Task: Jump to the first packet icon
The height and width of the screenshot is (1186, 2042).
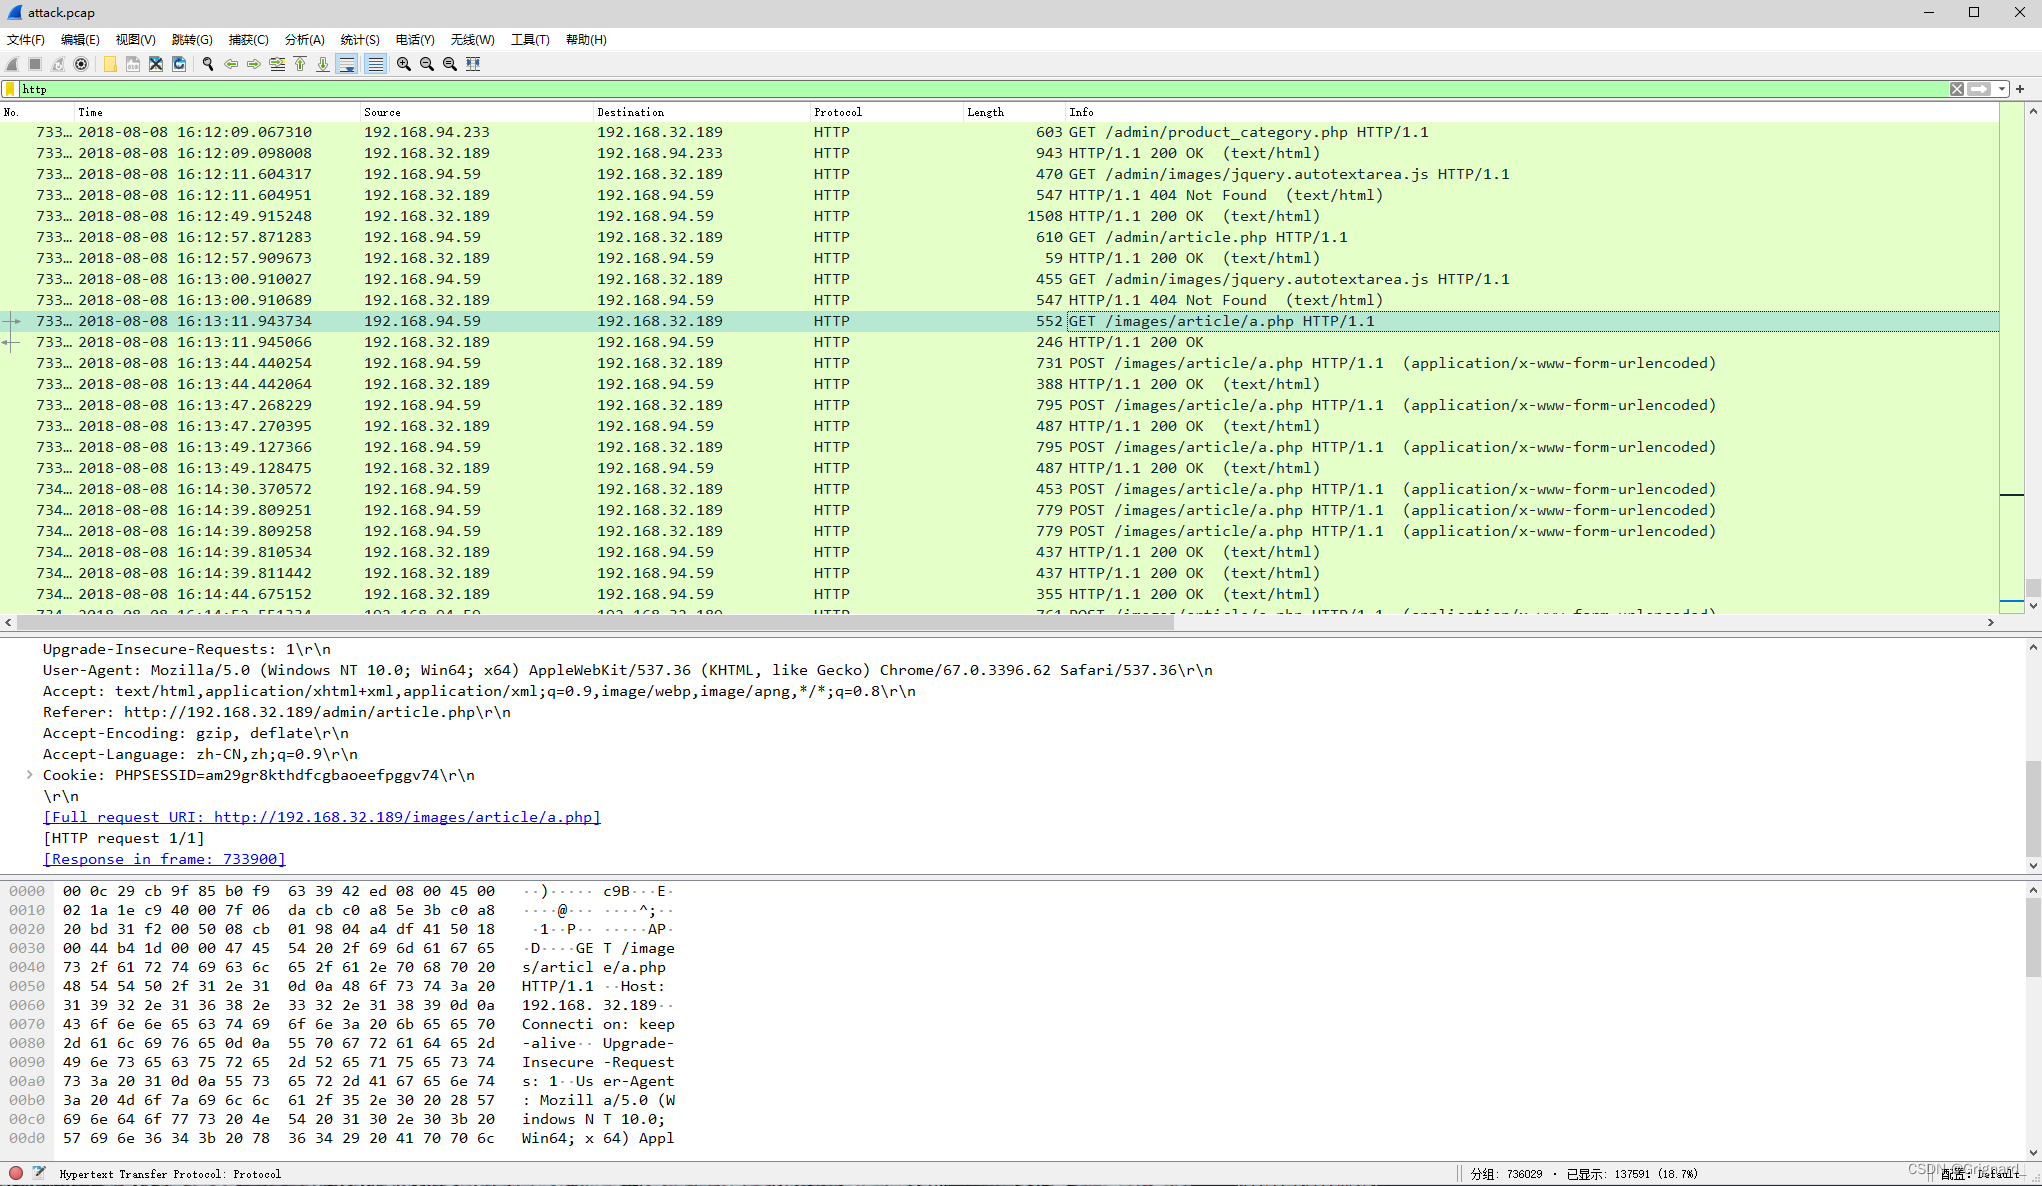Action: (300, 64)
